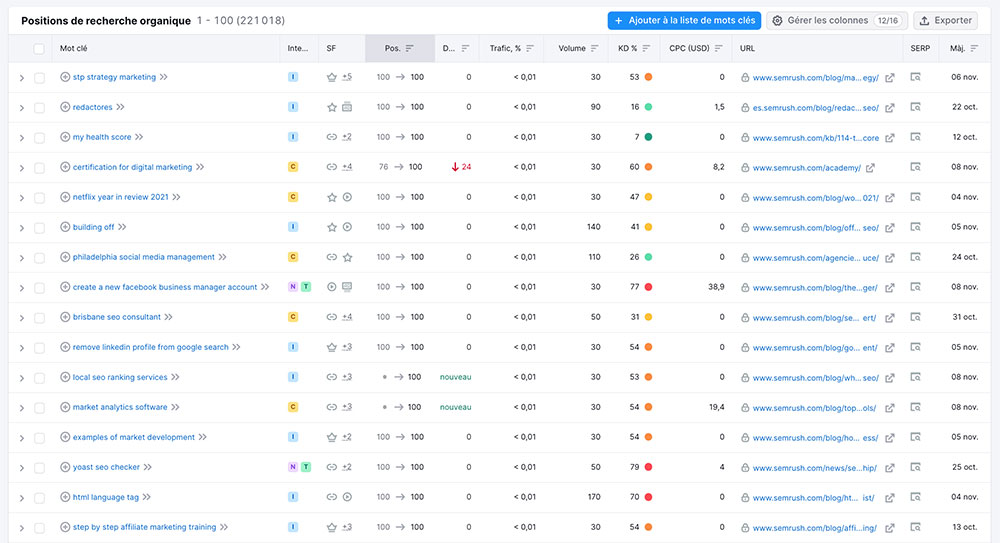Expand the html language tag row
Viewport: 1000px width, 543px height.
tap(22, 498)
